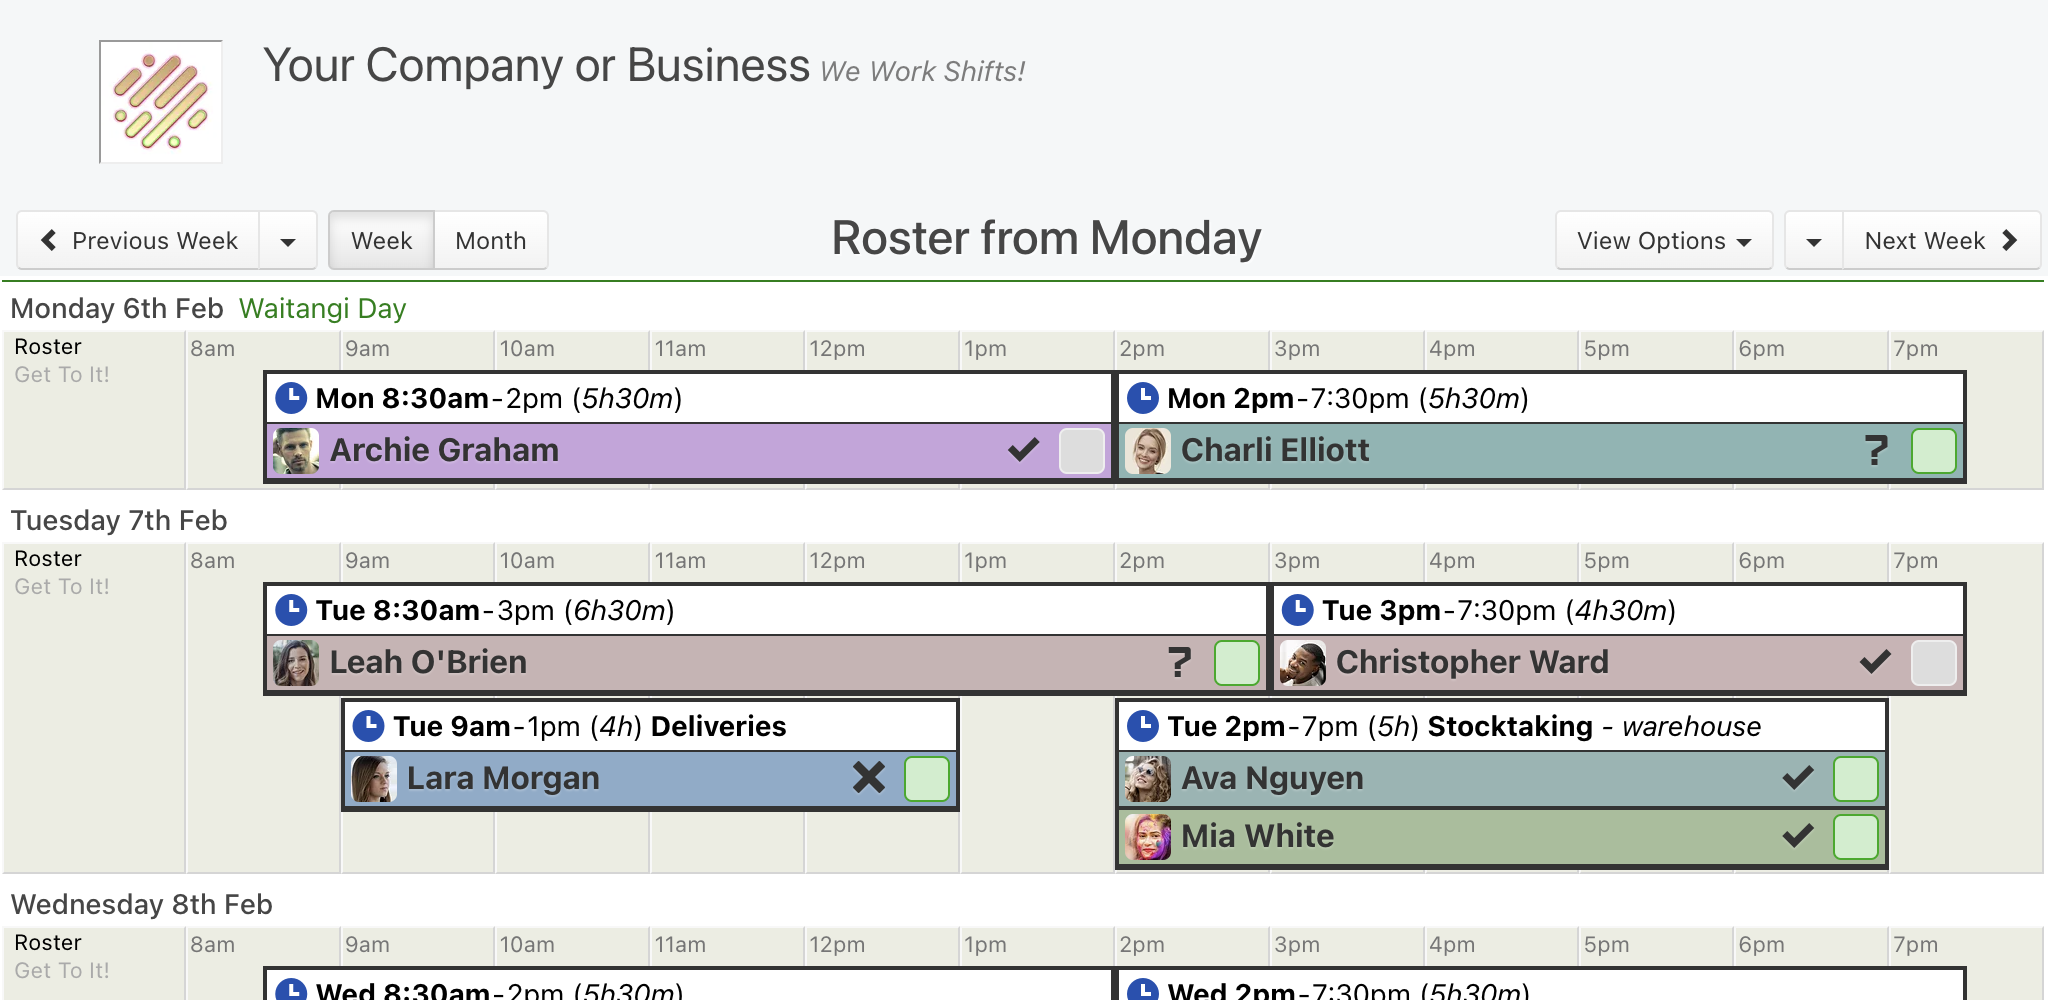Screen dimensions: 2048x1000
Task: Click the checkmark icon on Archie Graham's shift
Action: 1023,450
